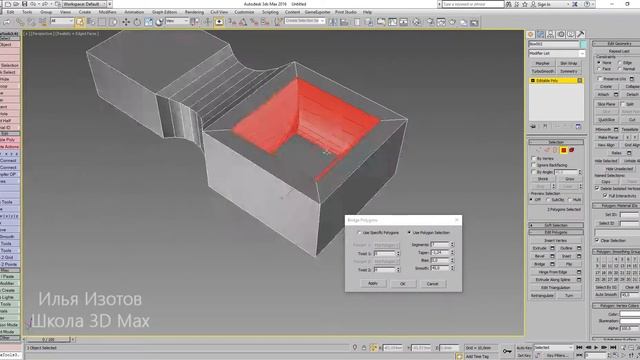
Task: Open the Utilities hammer tab
Action: 580,35
